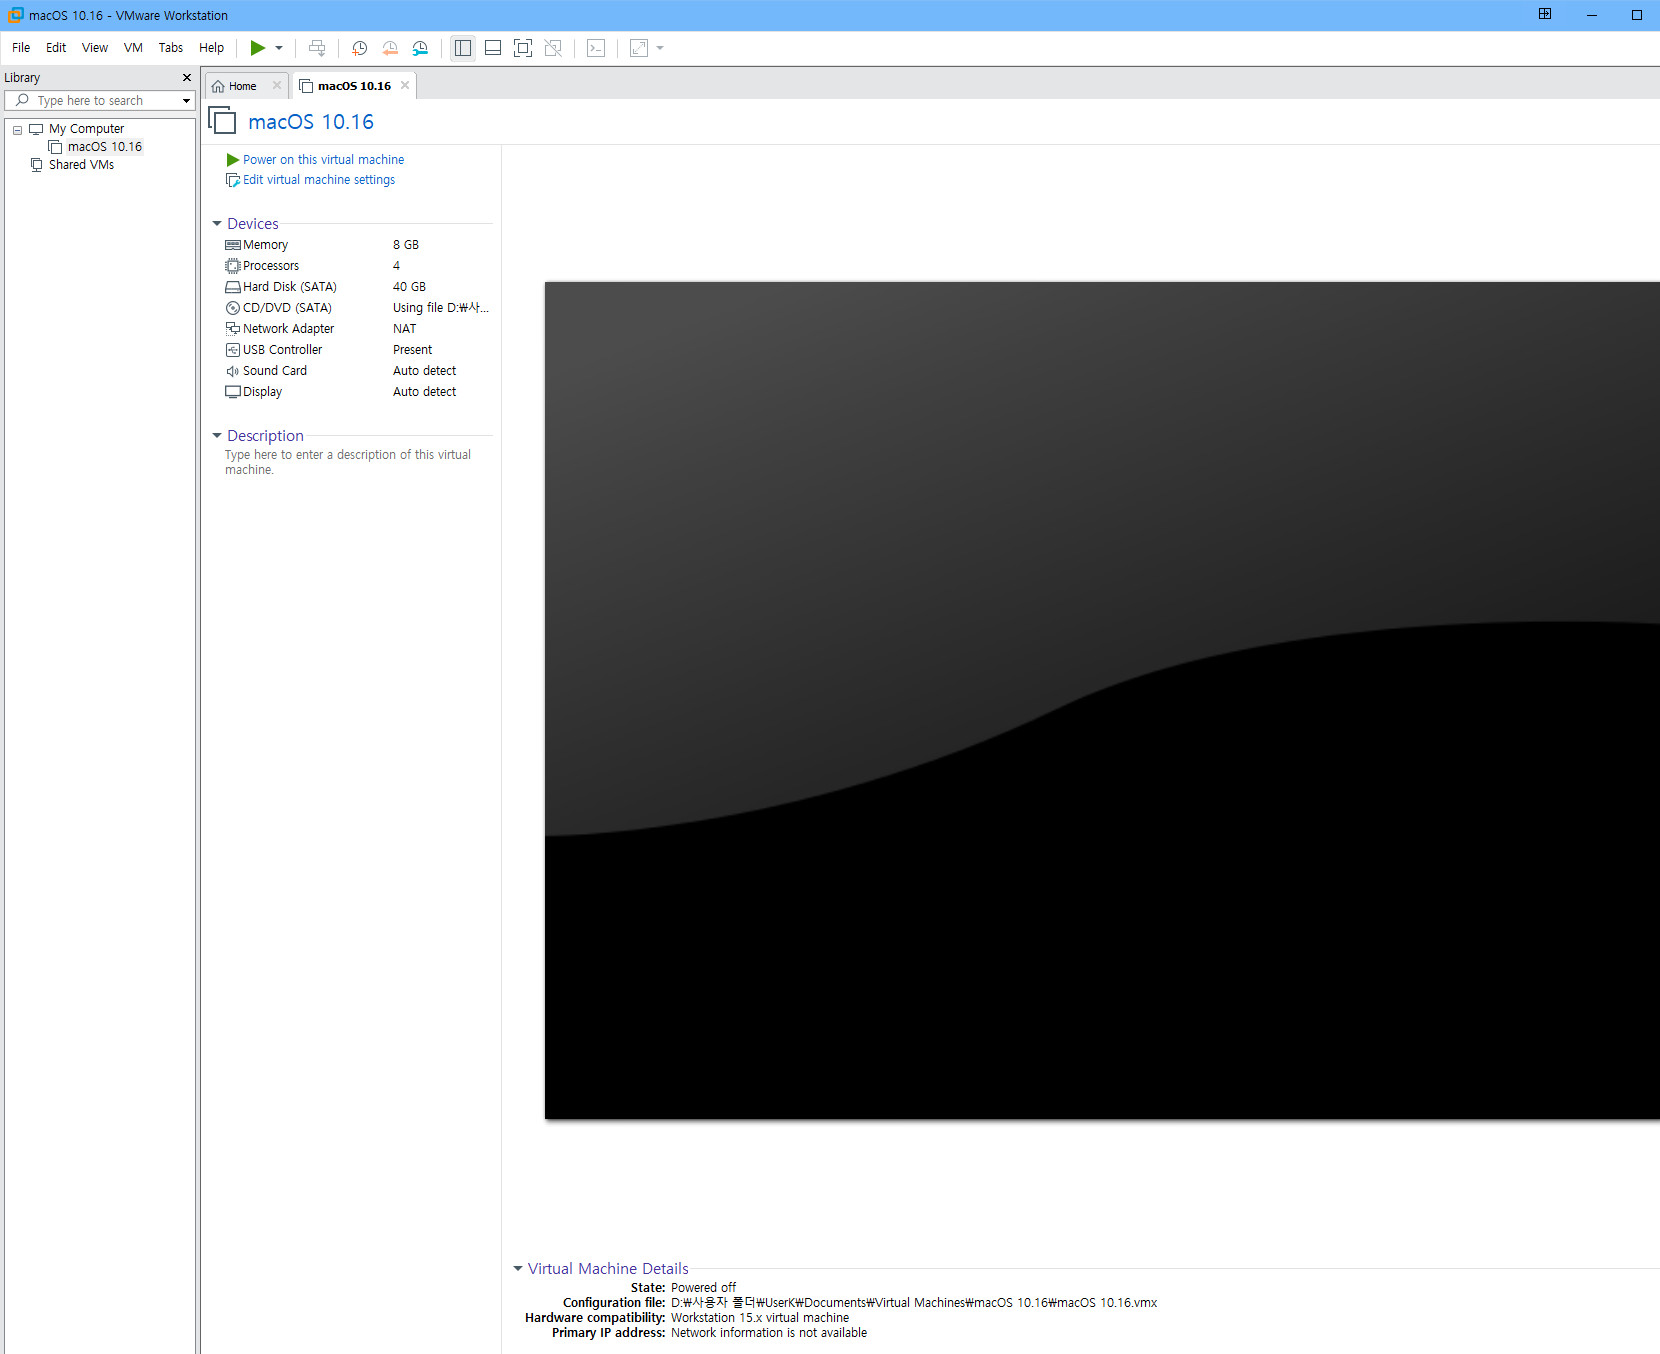
Task: Toggle the library sidebar view
Action: [x=463, y=48]
